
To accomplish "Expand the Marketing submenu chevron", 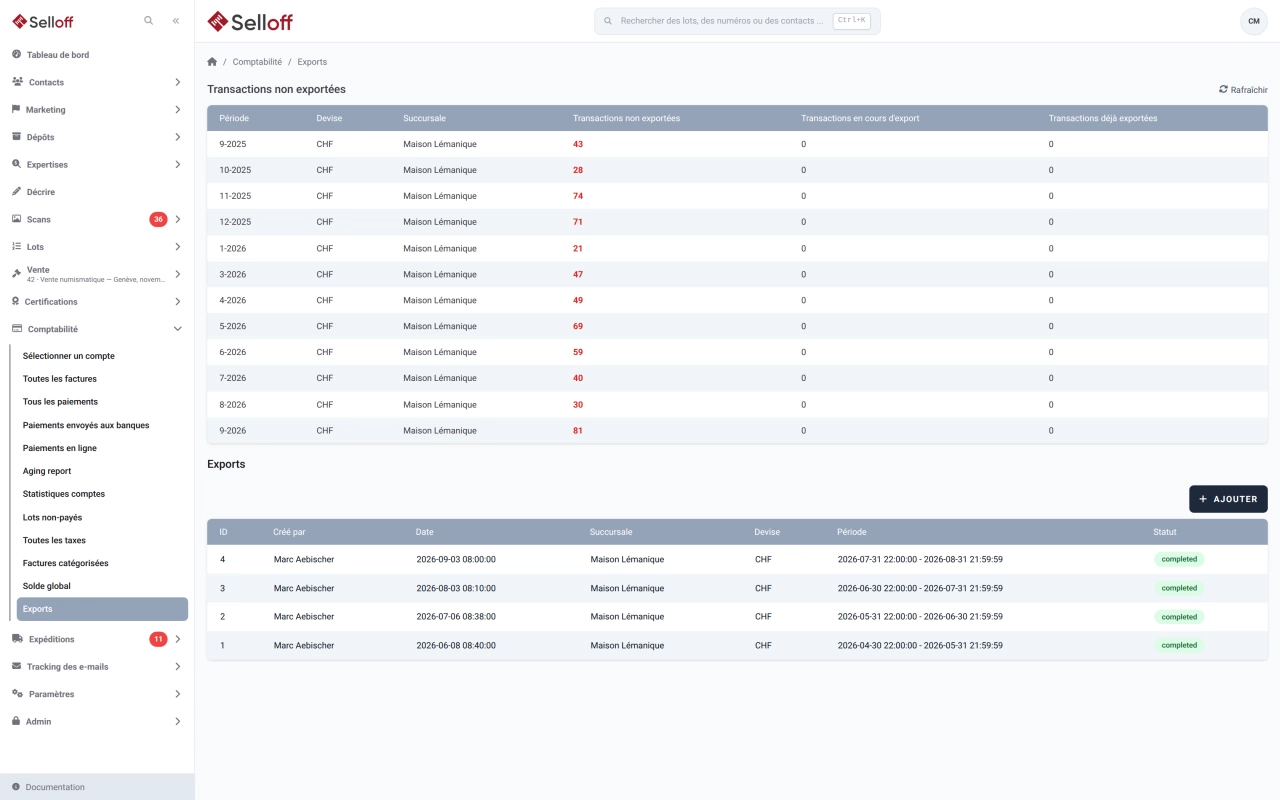I will 178,109.
